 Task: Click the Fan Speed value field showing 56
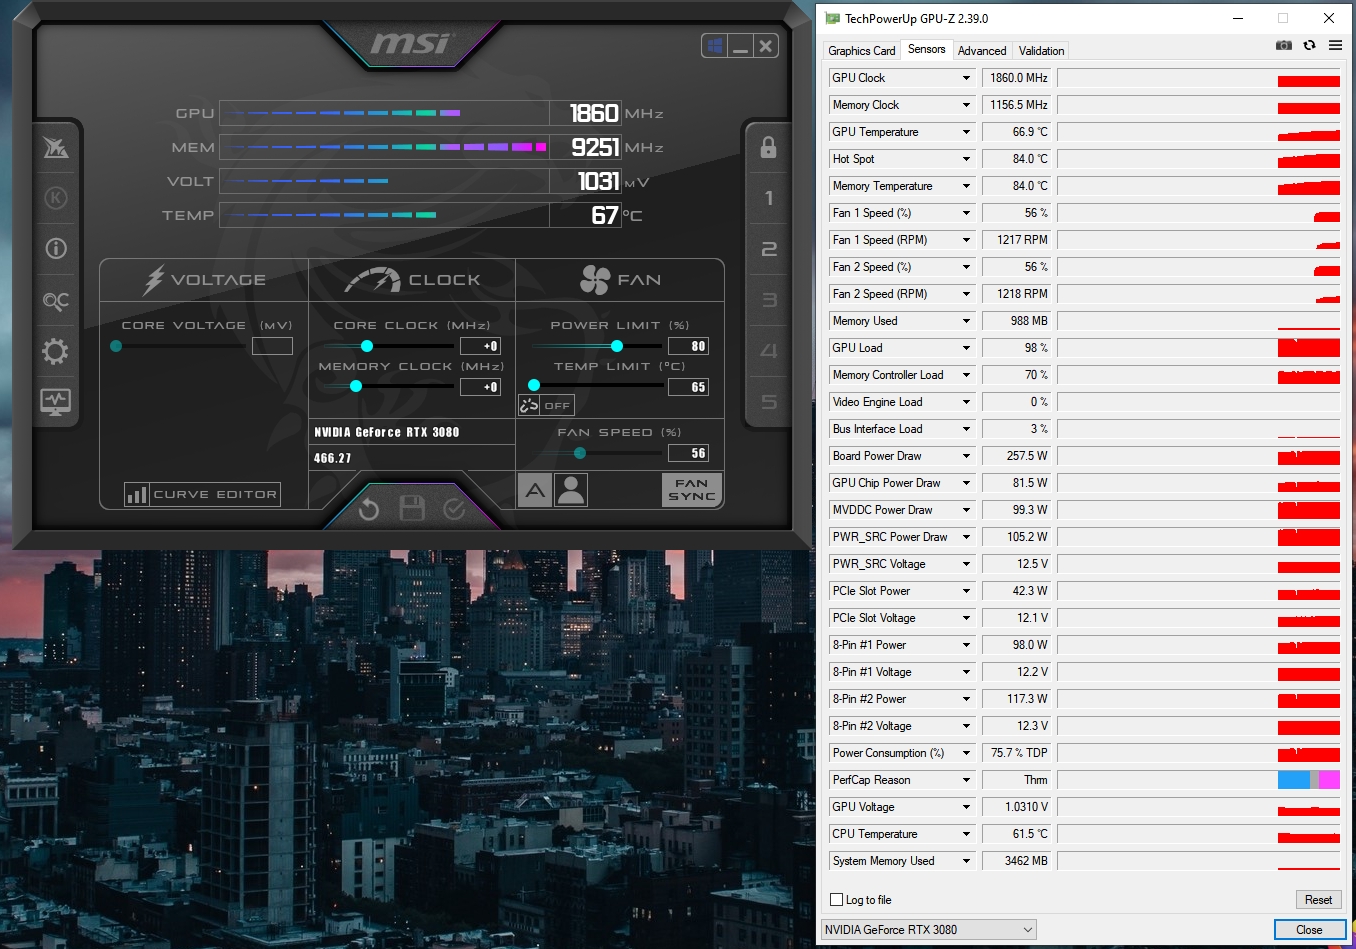coord(688,453)
